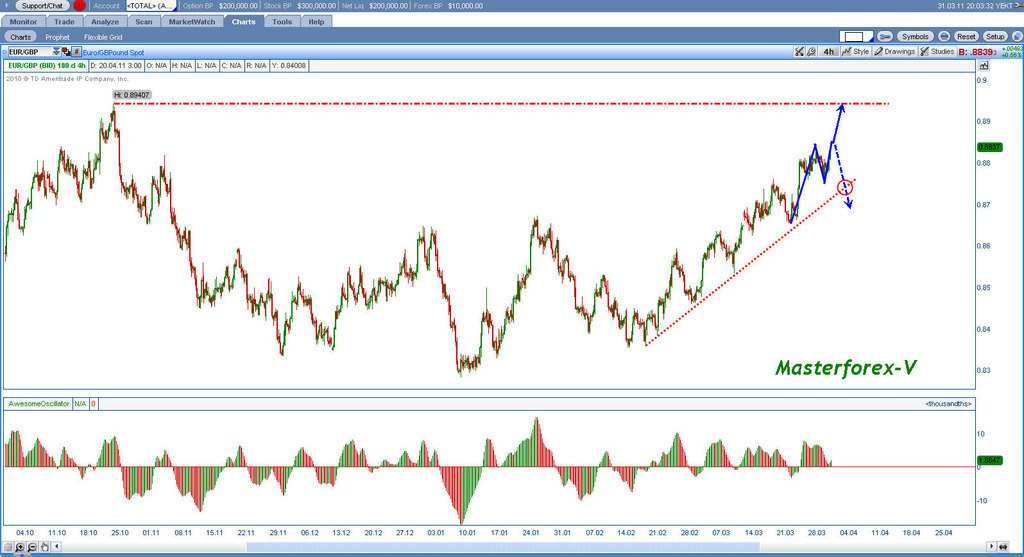Click the 0 value next to AwesomeOscillator
The width and height of the screenshot is (1024, 557).
click(x=93, y=404)
